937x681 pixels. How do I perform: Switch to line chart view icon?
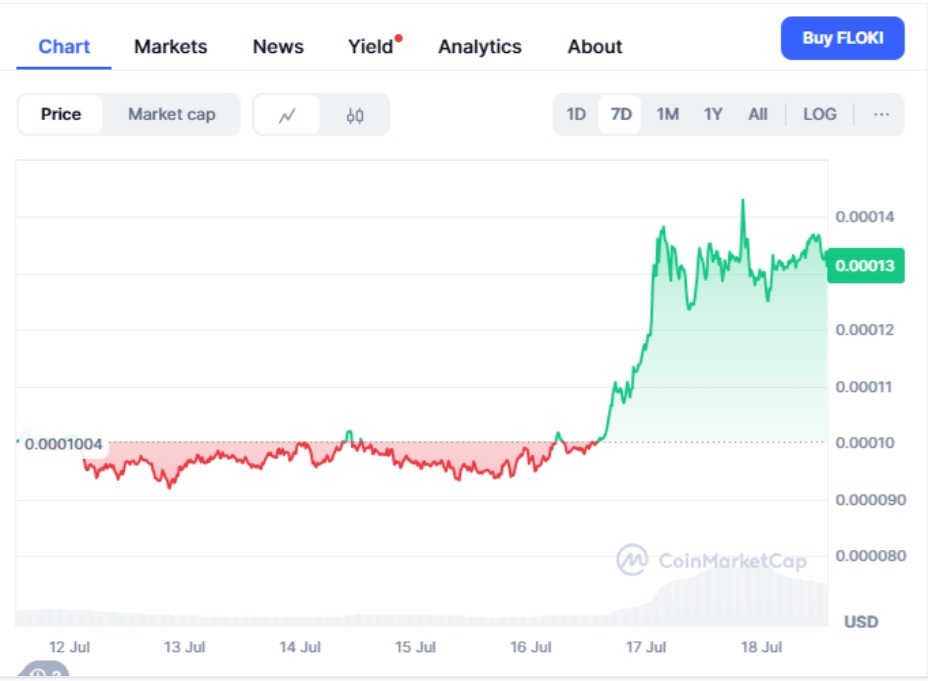pyautogui.click(x=287, y=115)
